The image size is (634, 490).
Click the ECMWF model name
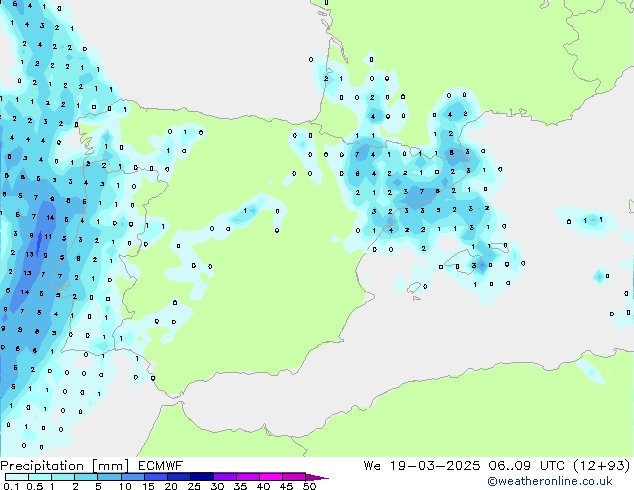tap(161, 466)
